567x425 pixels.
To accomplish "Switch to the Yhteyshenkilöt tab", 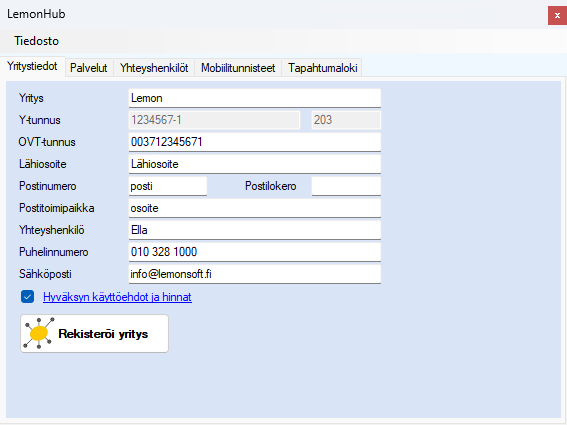I will (x=154, y=68).
